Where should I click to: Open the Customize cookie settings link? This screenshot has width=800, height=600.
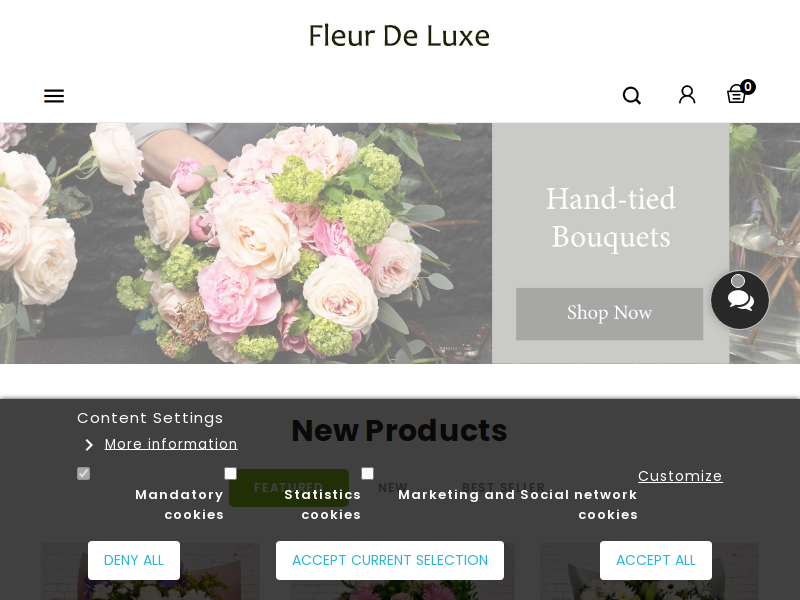680,476
